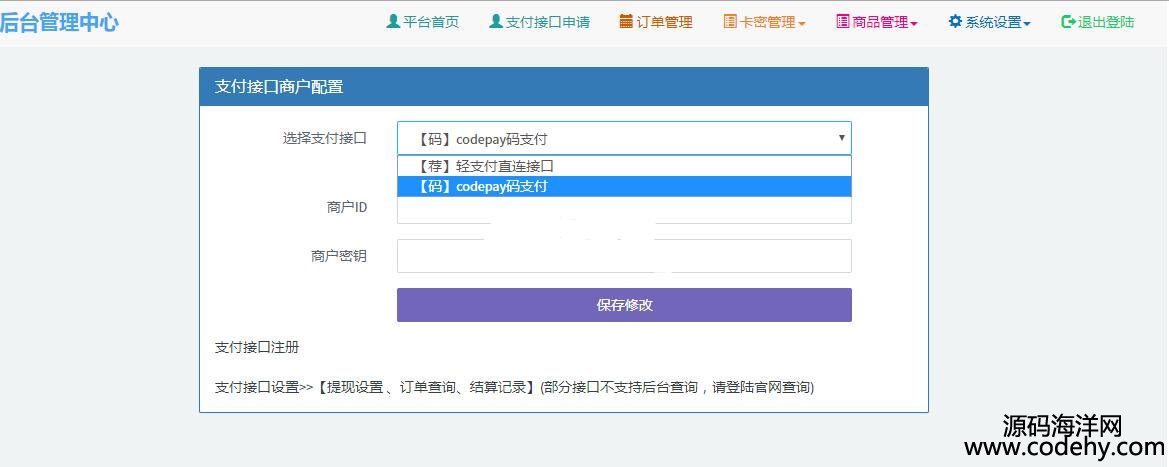Screen dimensions: 1169x467
Task: Click the list icon beside 商品管理
Action: pyautogui.click(x=842, y=22)
